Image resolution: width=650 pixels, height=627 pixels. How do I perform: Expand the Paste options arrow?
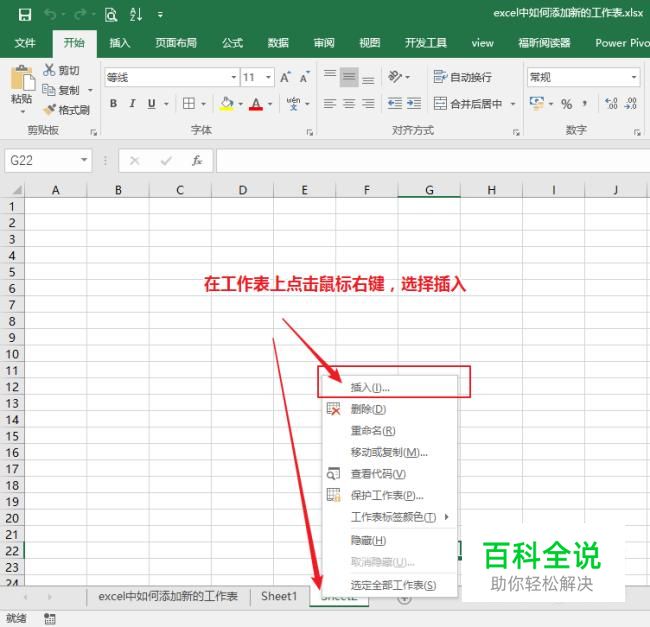pyautogui.click(x=22, y=112)
